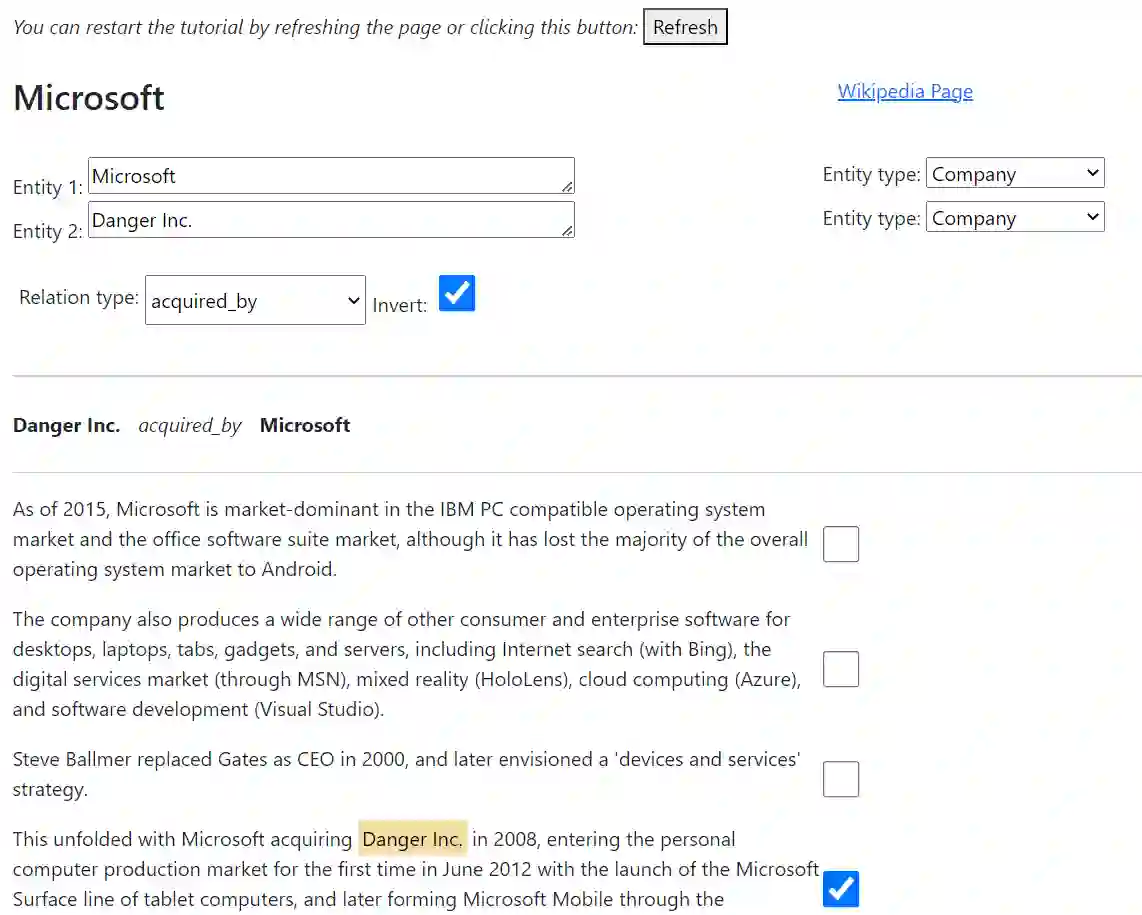This screenshot has width=1142, height=915.
Task: Untick the checkbox for the Danger Inc. acquisition sentence
Action: coord(841,889)
